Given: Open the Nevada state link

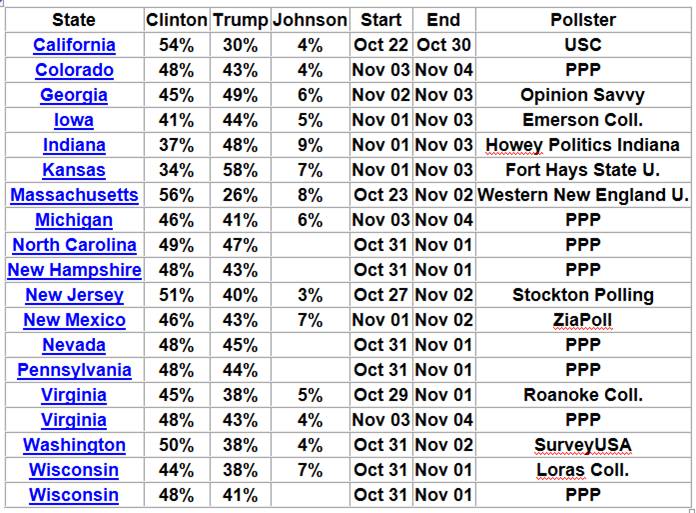Looking at the screenshot, I should pos(74,345).
